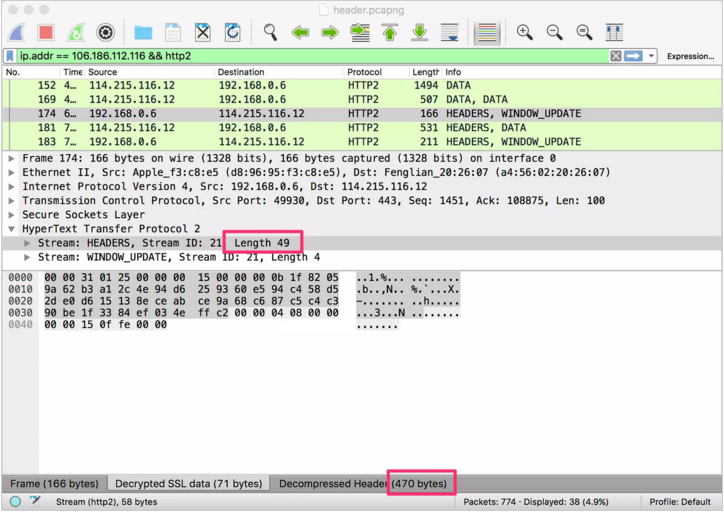
Task: Zoom in on packet text
Action: pos(525,33)
